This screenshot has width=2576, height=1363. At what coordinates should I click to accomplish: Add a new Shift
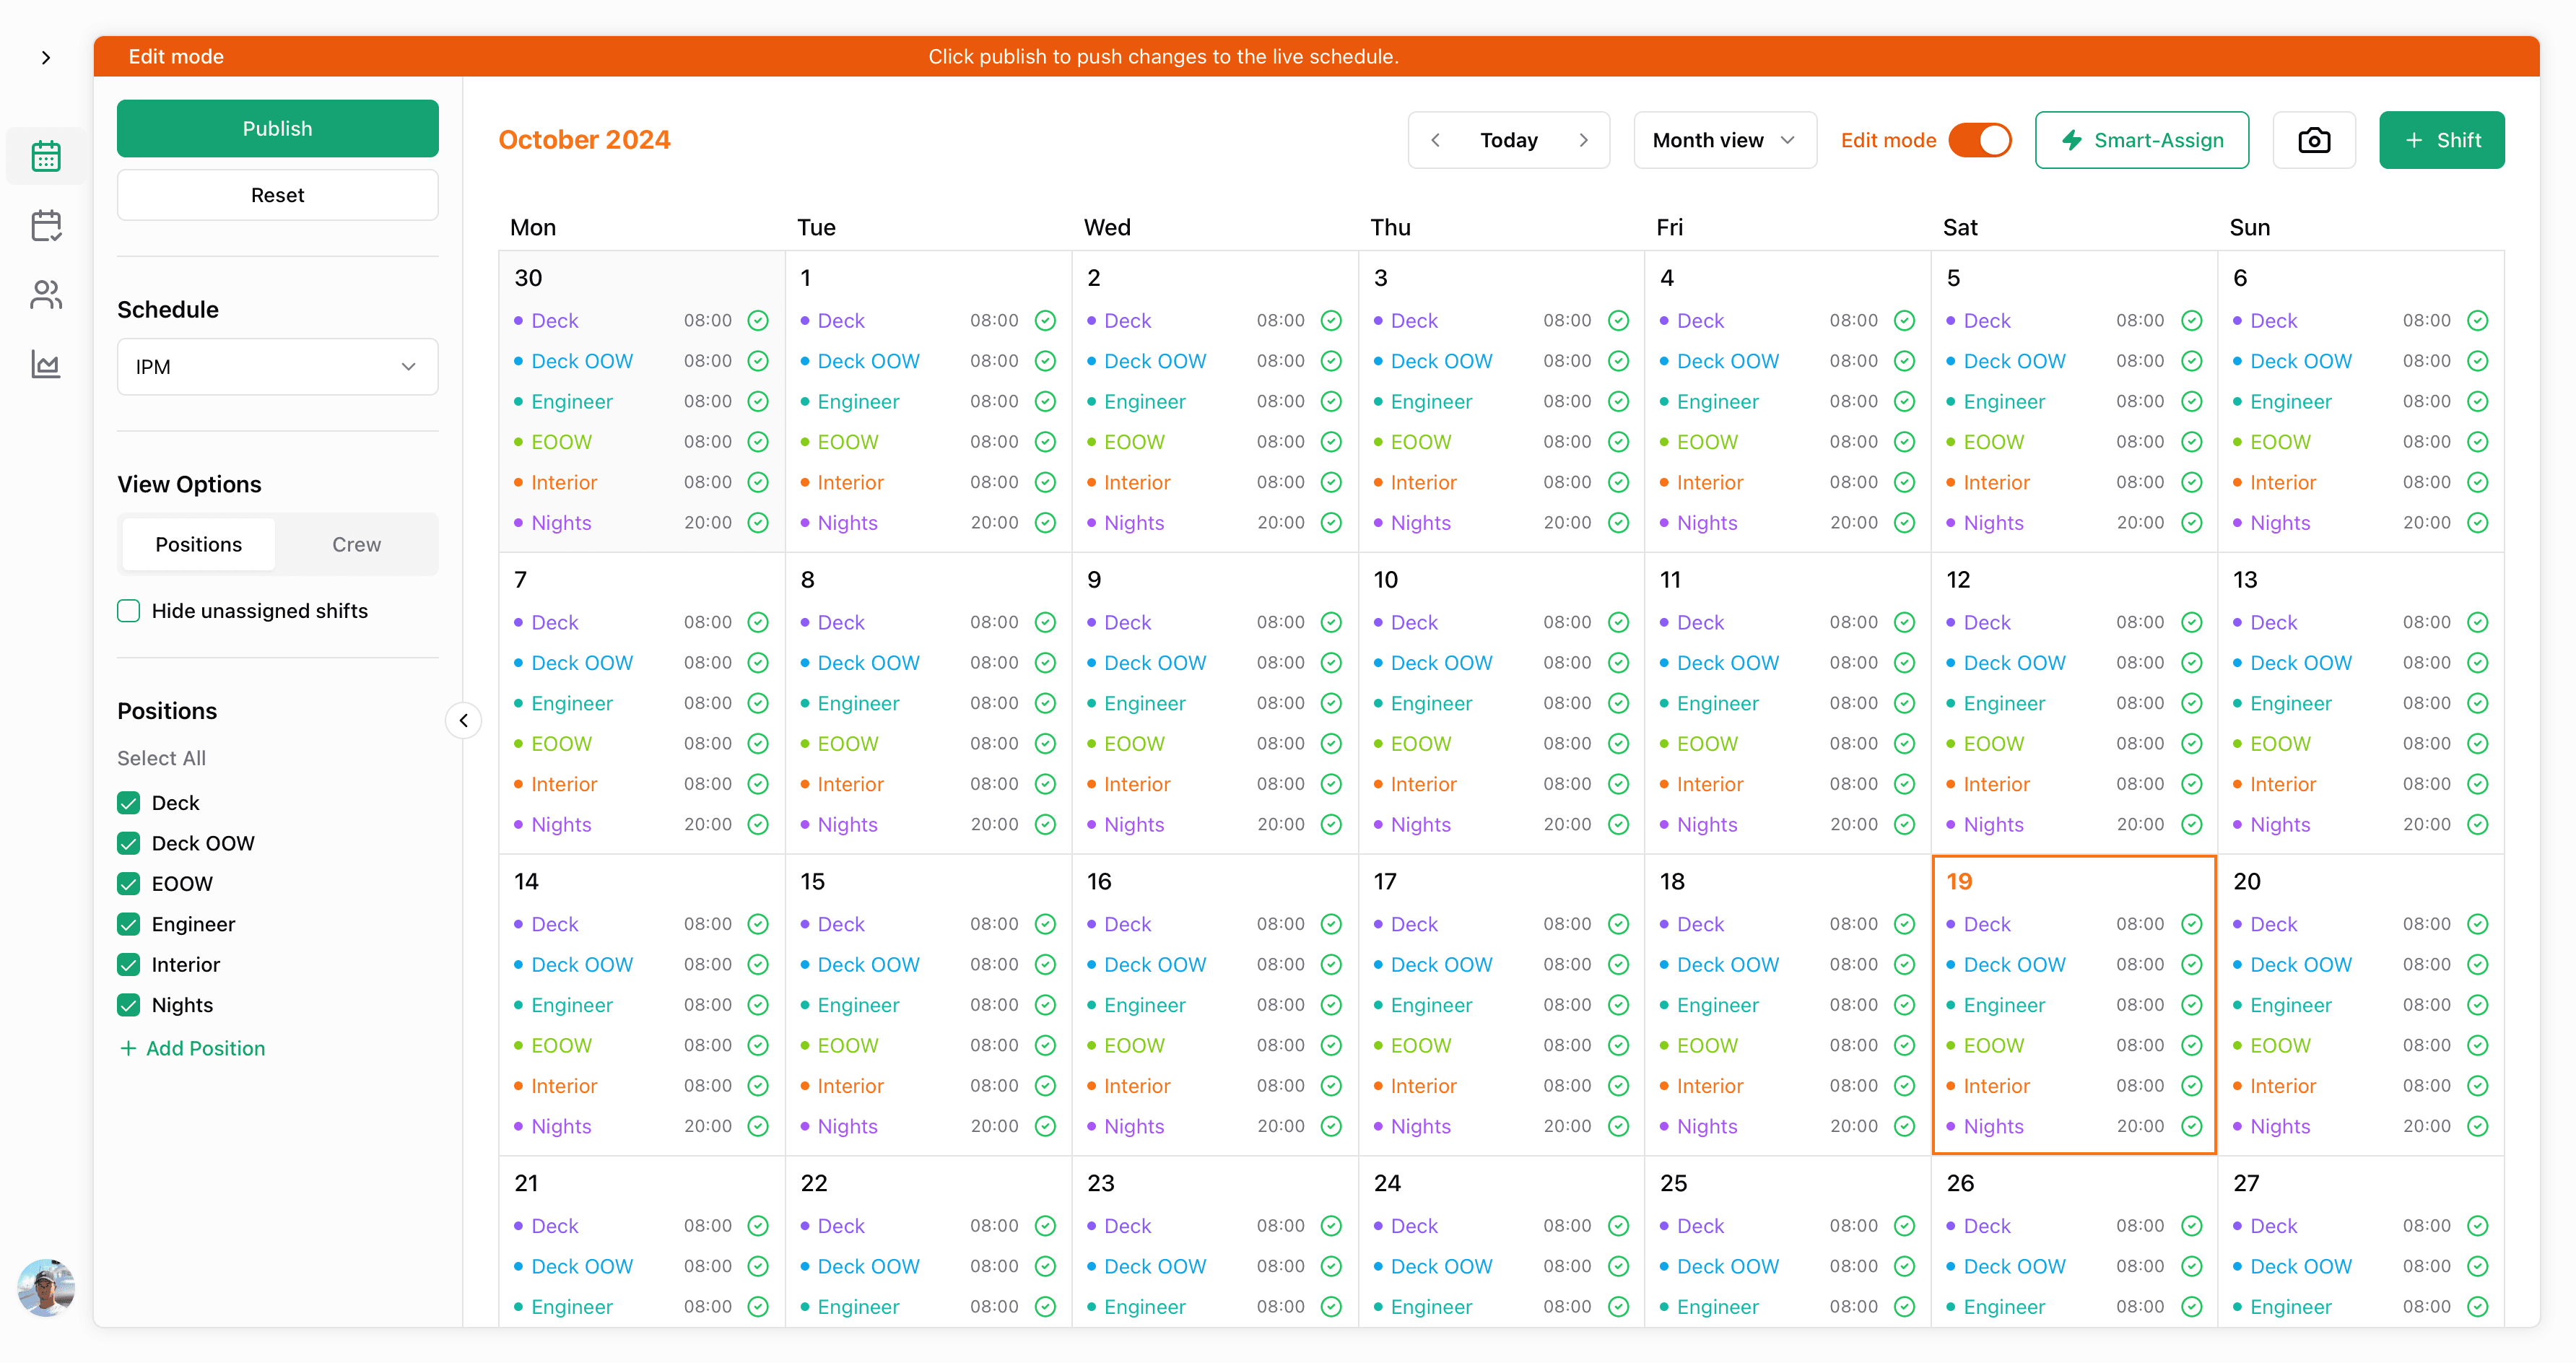[2441, 140]
